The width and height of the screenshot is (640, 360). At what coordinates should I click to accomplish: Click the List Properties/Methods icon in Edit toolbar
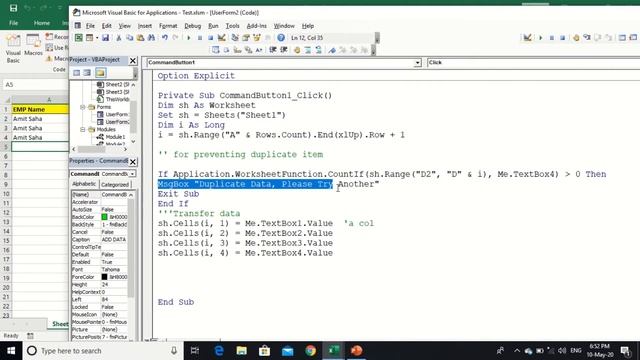coord(216,50)
